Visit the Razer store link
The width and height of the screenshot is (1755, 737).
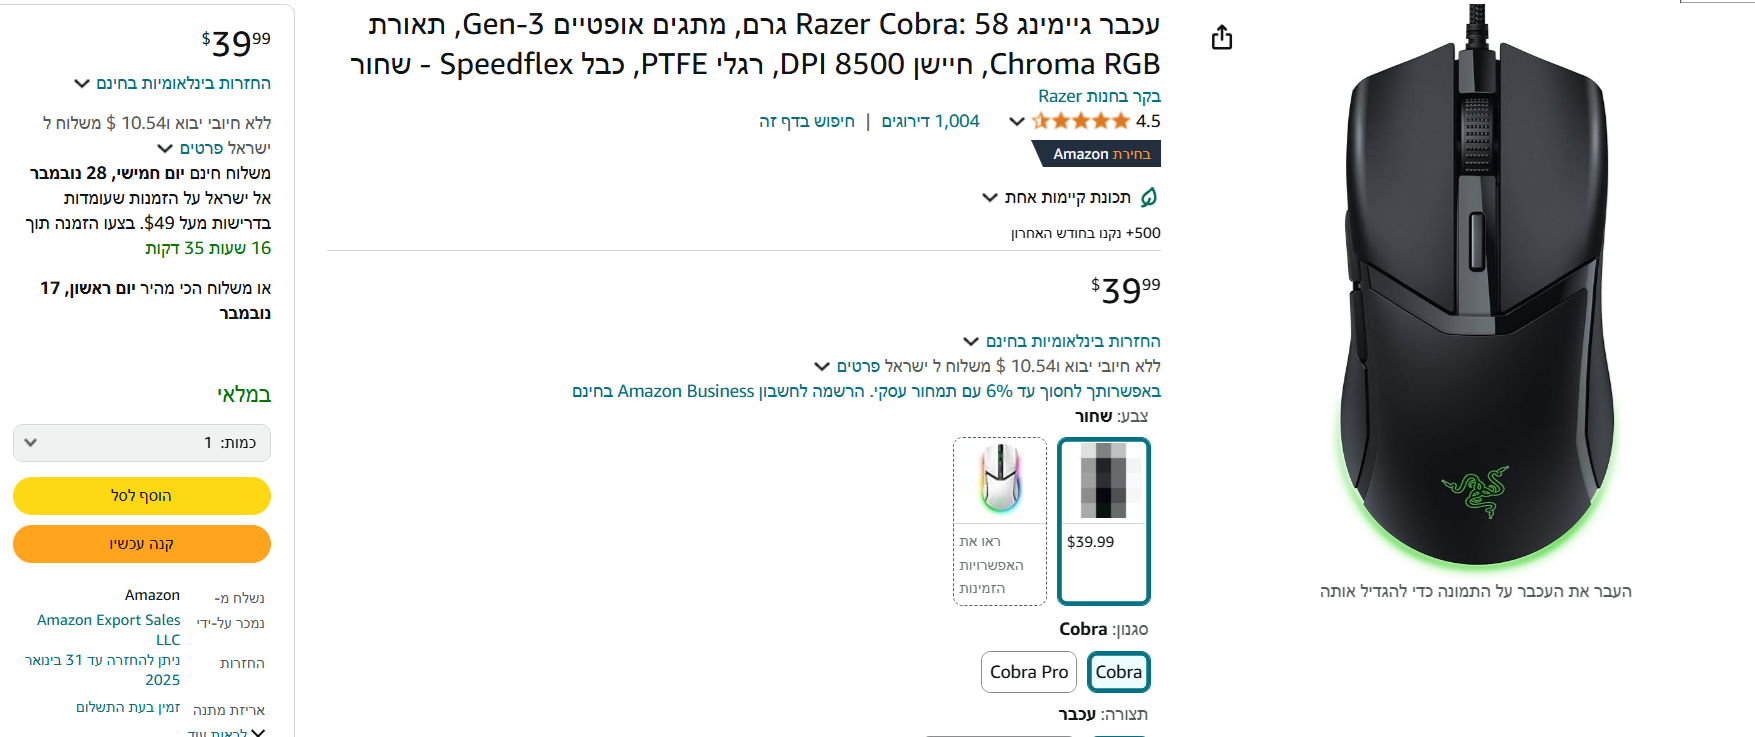pos(1098,96)
